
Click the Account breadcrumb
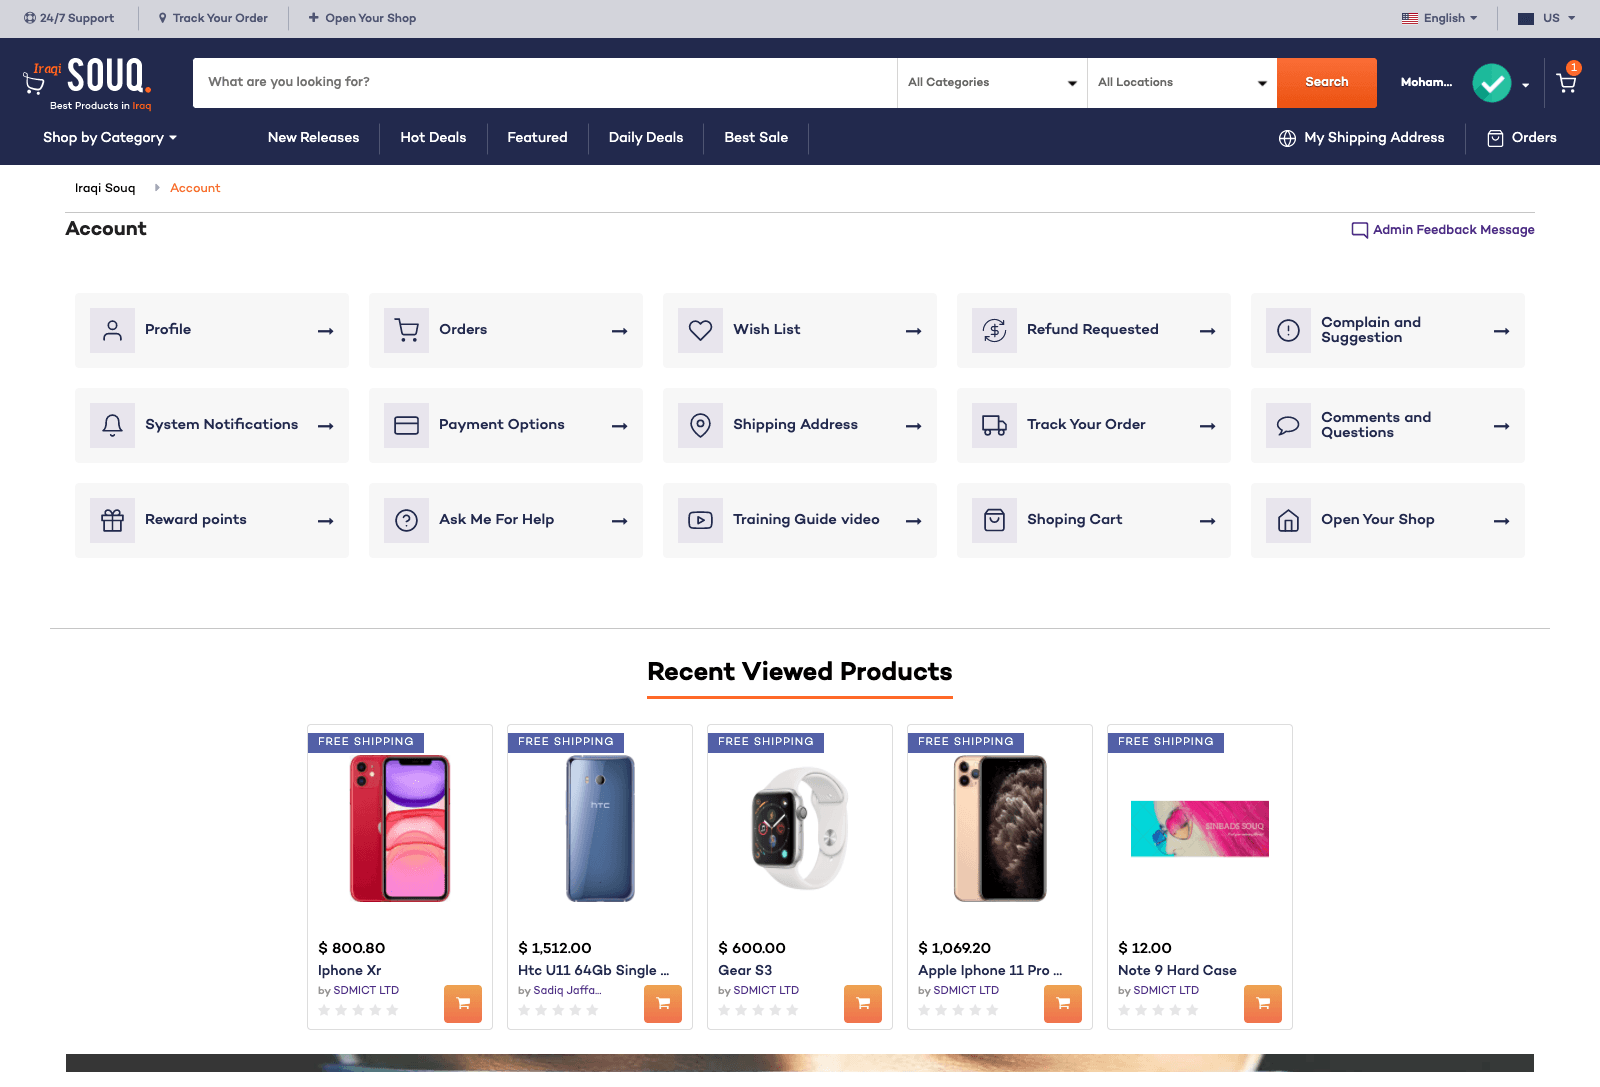click(195, 188)
